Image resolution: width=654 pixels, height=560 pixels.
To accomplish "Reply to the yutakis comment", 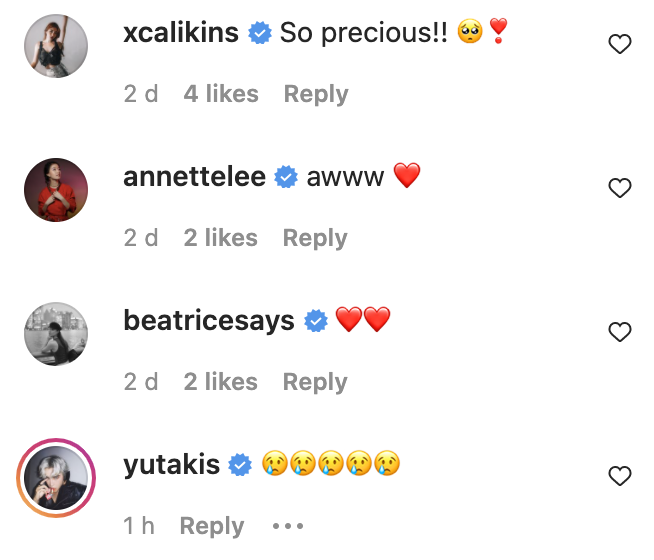I will pyautogui.click(x=211, y=526).
